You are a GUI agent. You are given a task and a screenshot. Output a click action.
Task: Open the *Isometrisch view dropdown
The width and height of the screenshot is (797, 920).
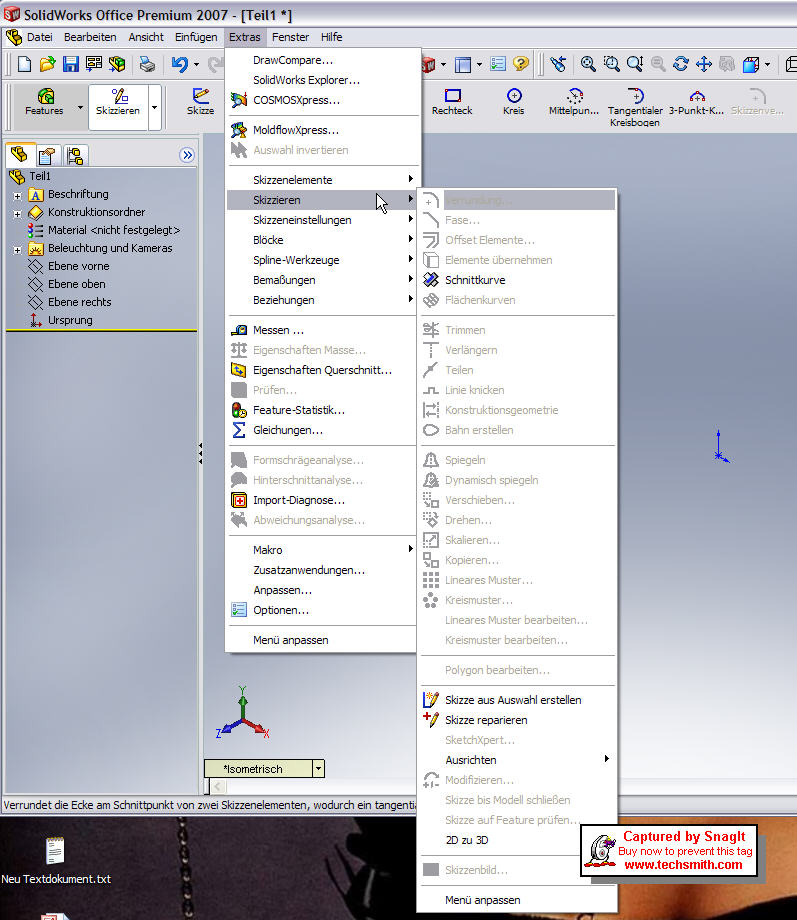coord(319,768)
